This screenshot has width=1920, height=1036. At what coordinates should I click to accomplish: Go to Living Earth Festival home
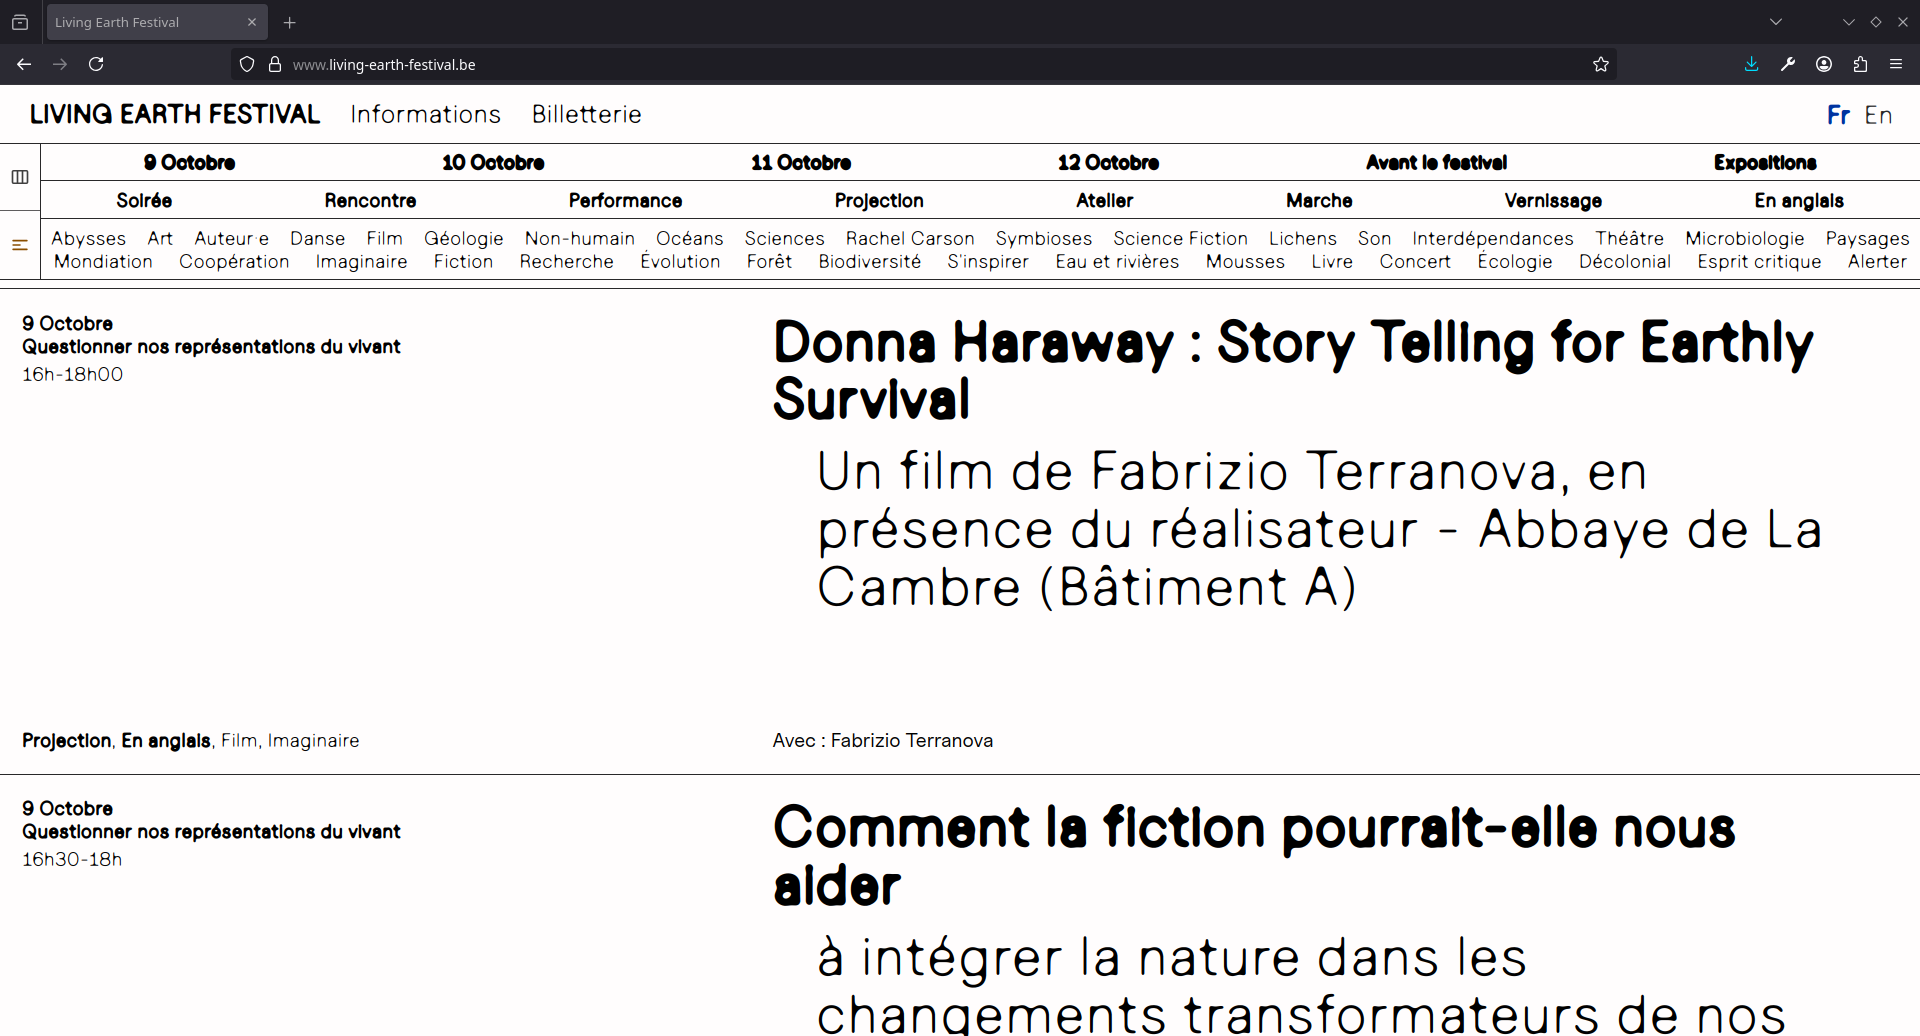[x=175, y=114]
